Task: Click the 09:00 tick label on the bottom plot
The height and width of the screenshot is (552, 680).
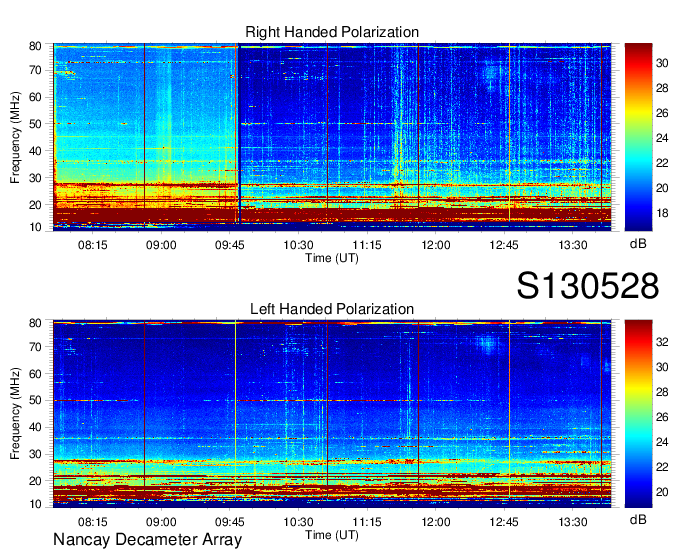Action: click(161, 522)
